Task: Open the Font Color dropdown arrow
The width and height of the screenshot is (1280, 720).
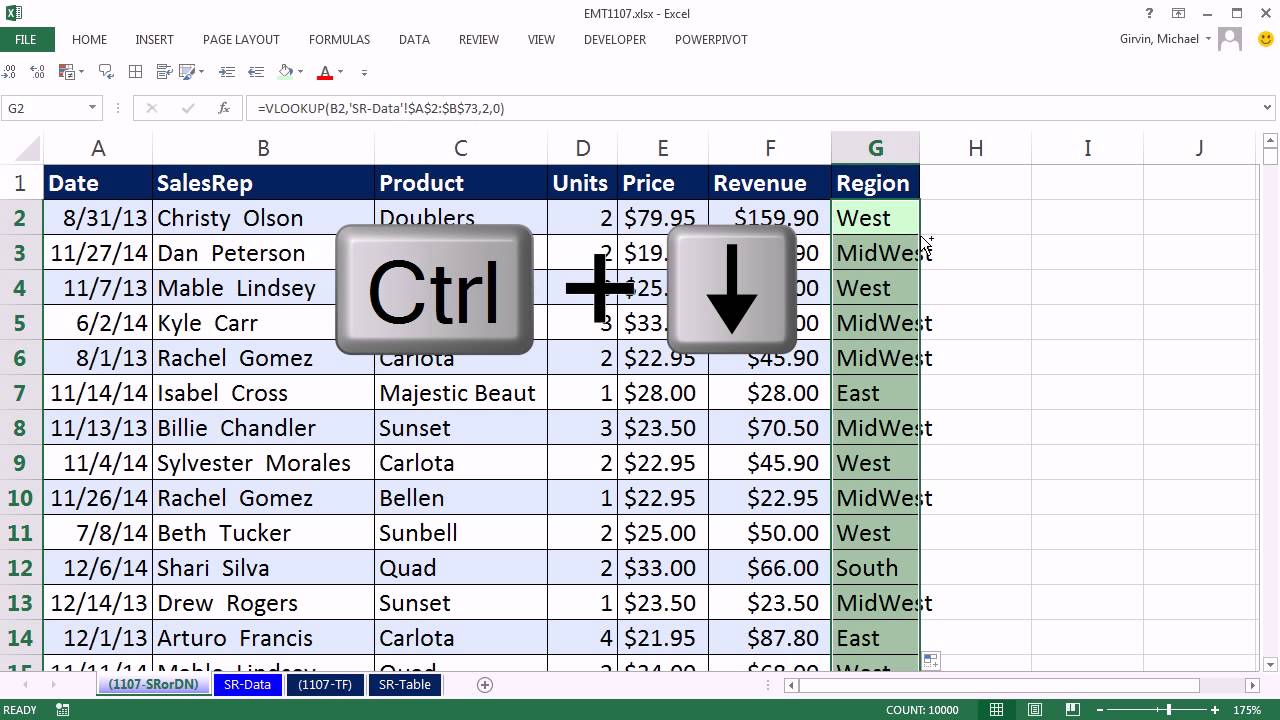Action: point(339,73)
